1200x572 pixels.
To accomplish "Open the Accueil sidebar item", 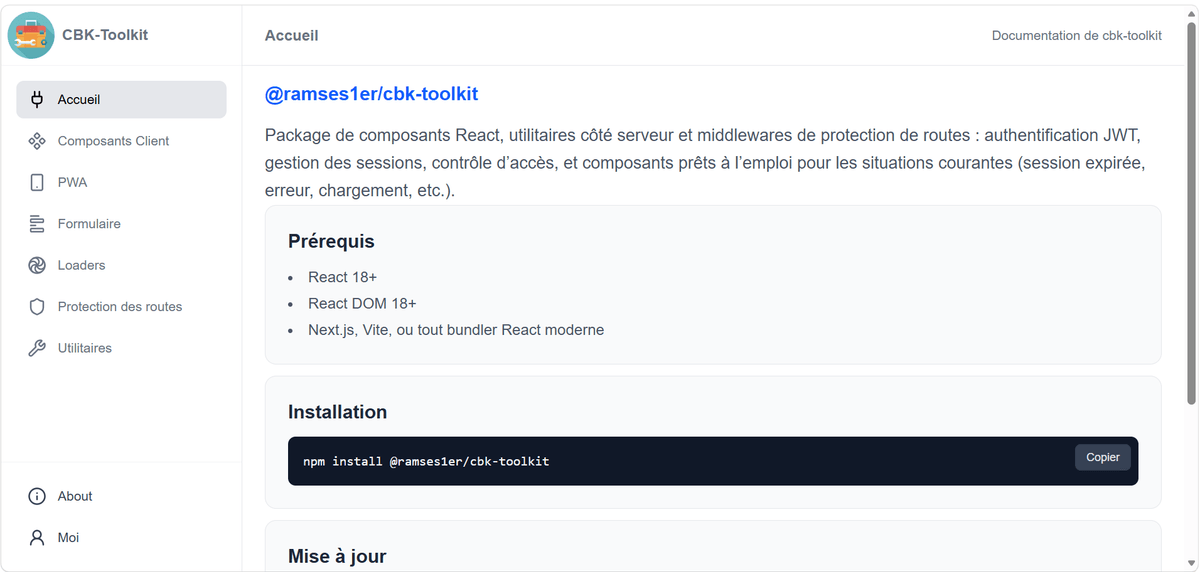I will pos(121,100).
